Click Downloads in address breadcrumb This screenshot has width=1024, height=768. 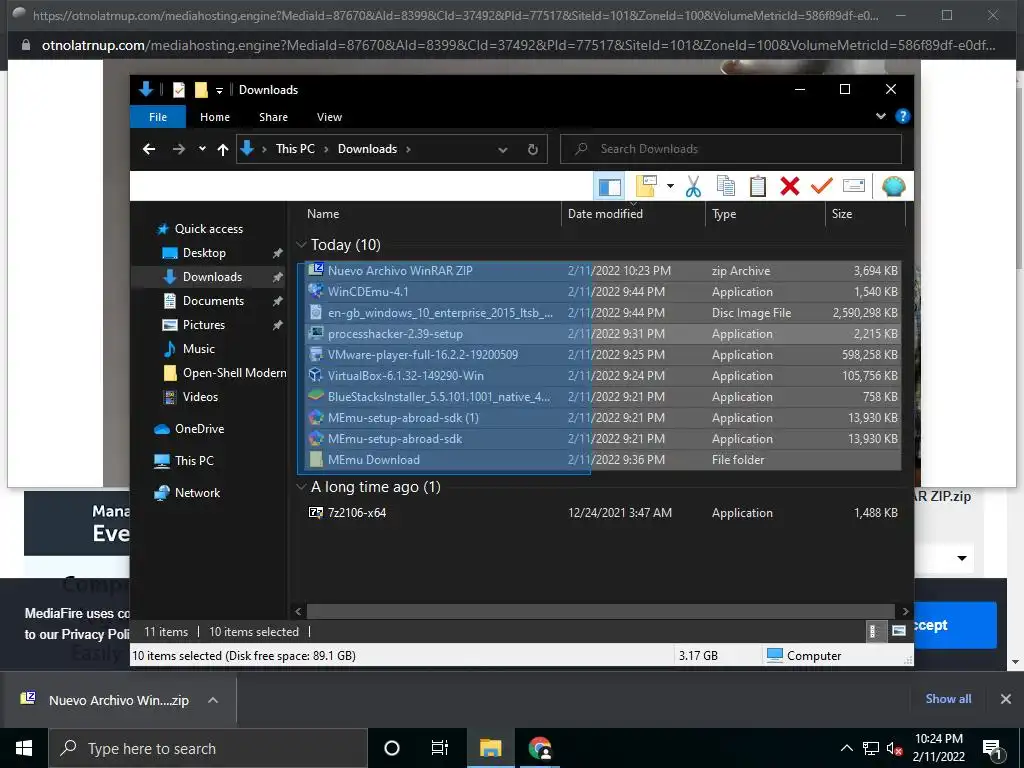click(367, 149)
